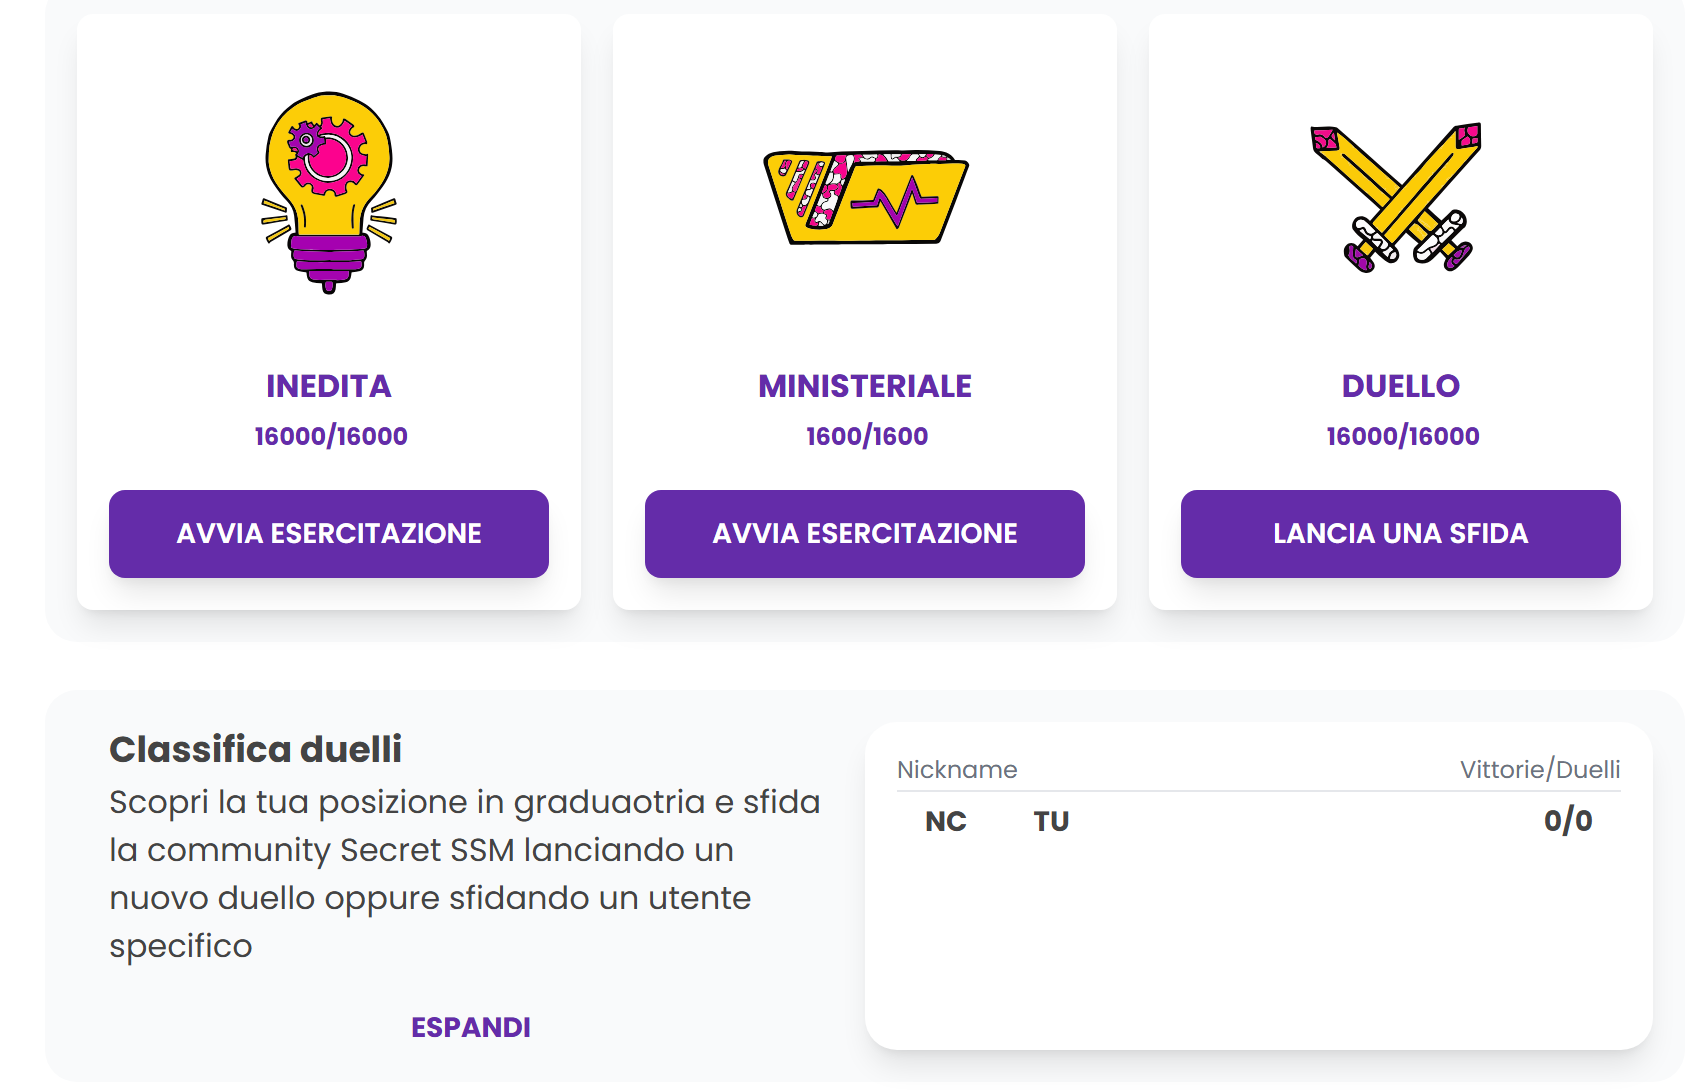Image resolution: width=1701 pixels, height=1092 pixels.
Task: Click the INEDITA 16000/16000 counter
Action: tap(331, 436)
